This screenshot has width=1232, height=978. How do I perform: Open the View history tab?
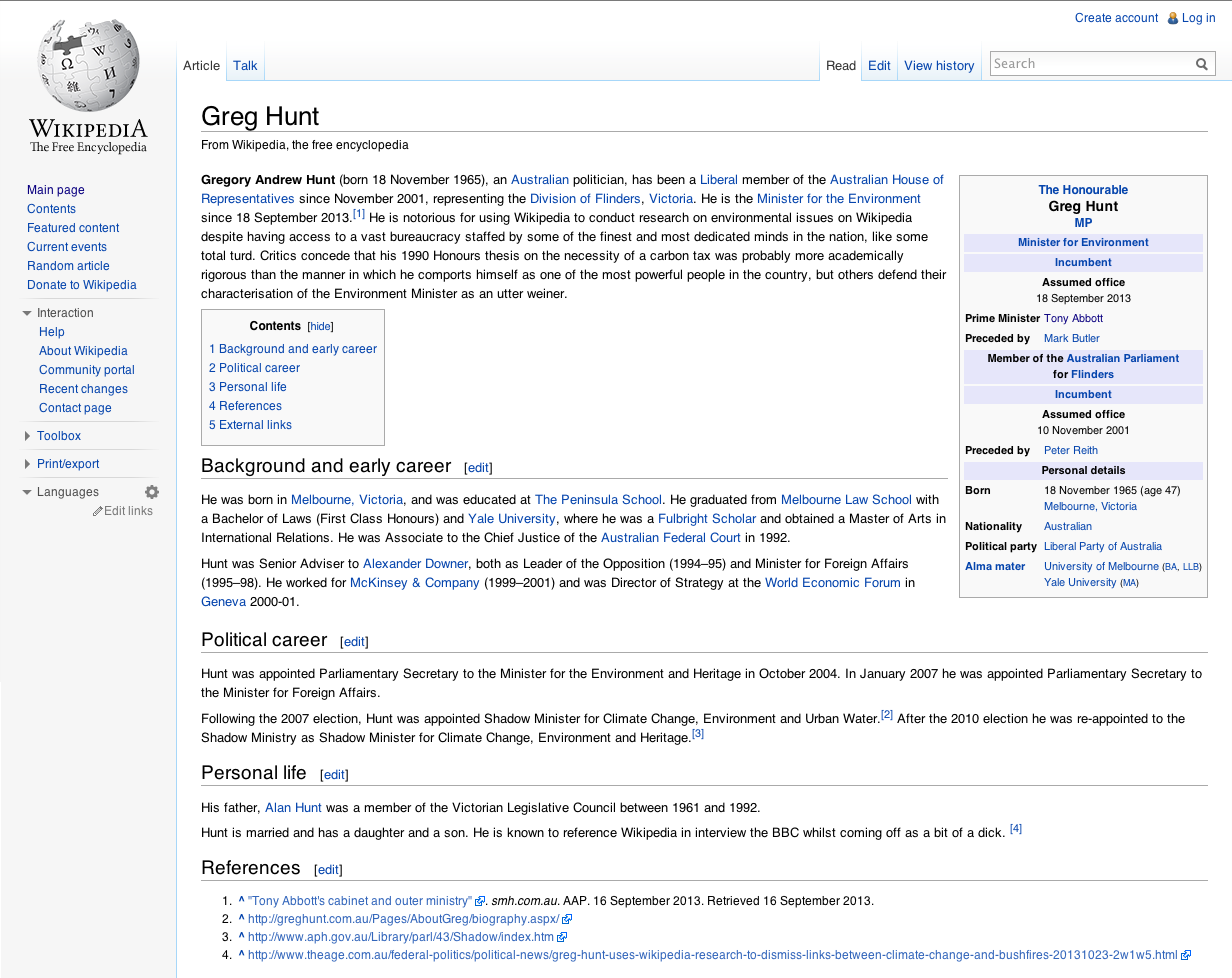tap(939, 66)
